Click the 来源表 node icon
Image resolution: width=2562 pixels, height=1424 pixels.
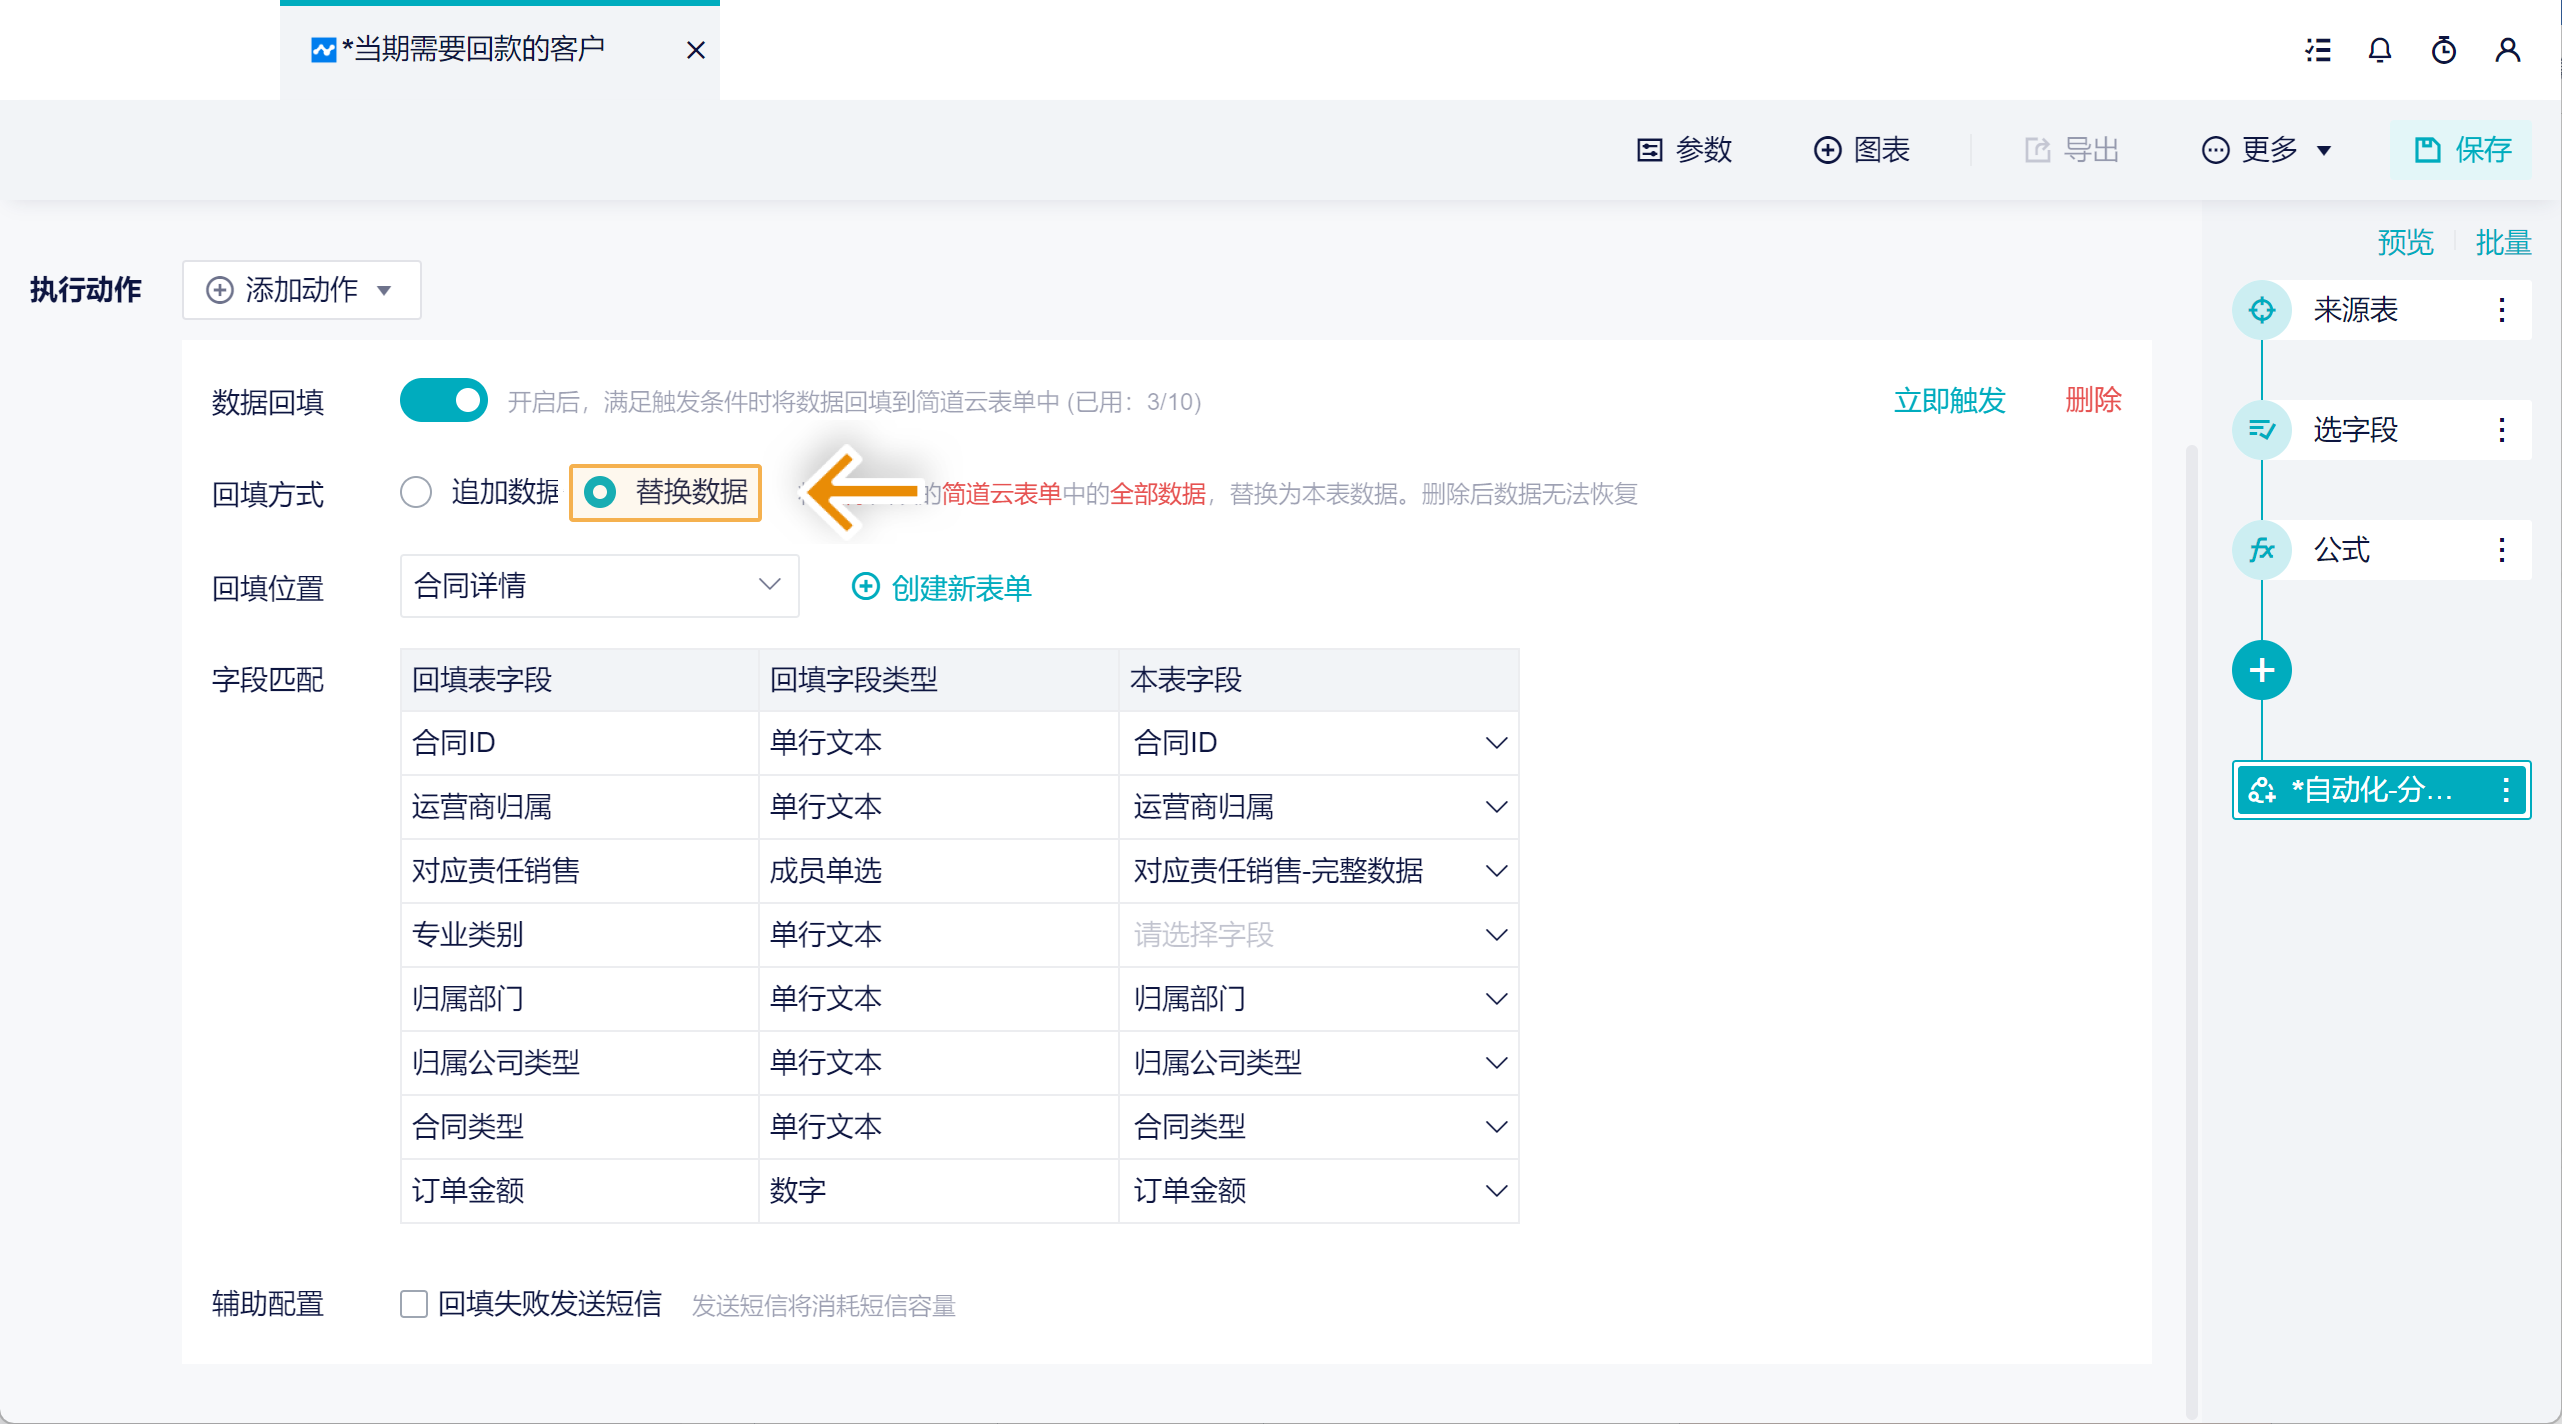pyautogui.click(x=2261, y=310)
